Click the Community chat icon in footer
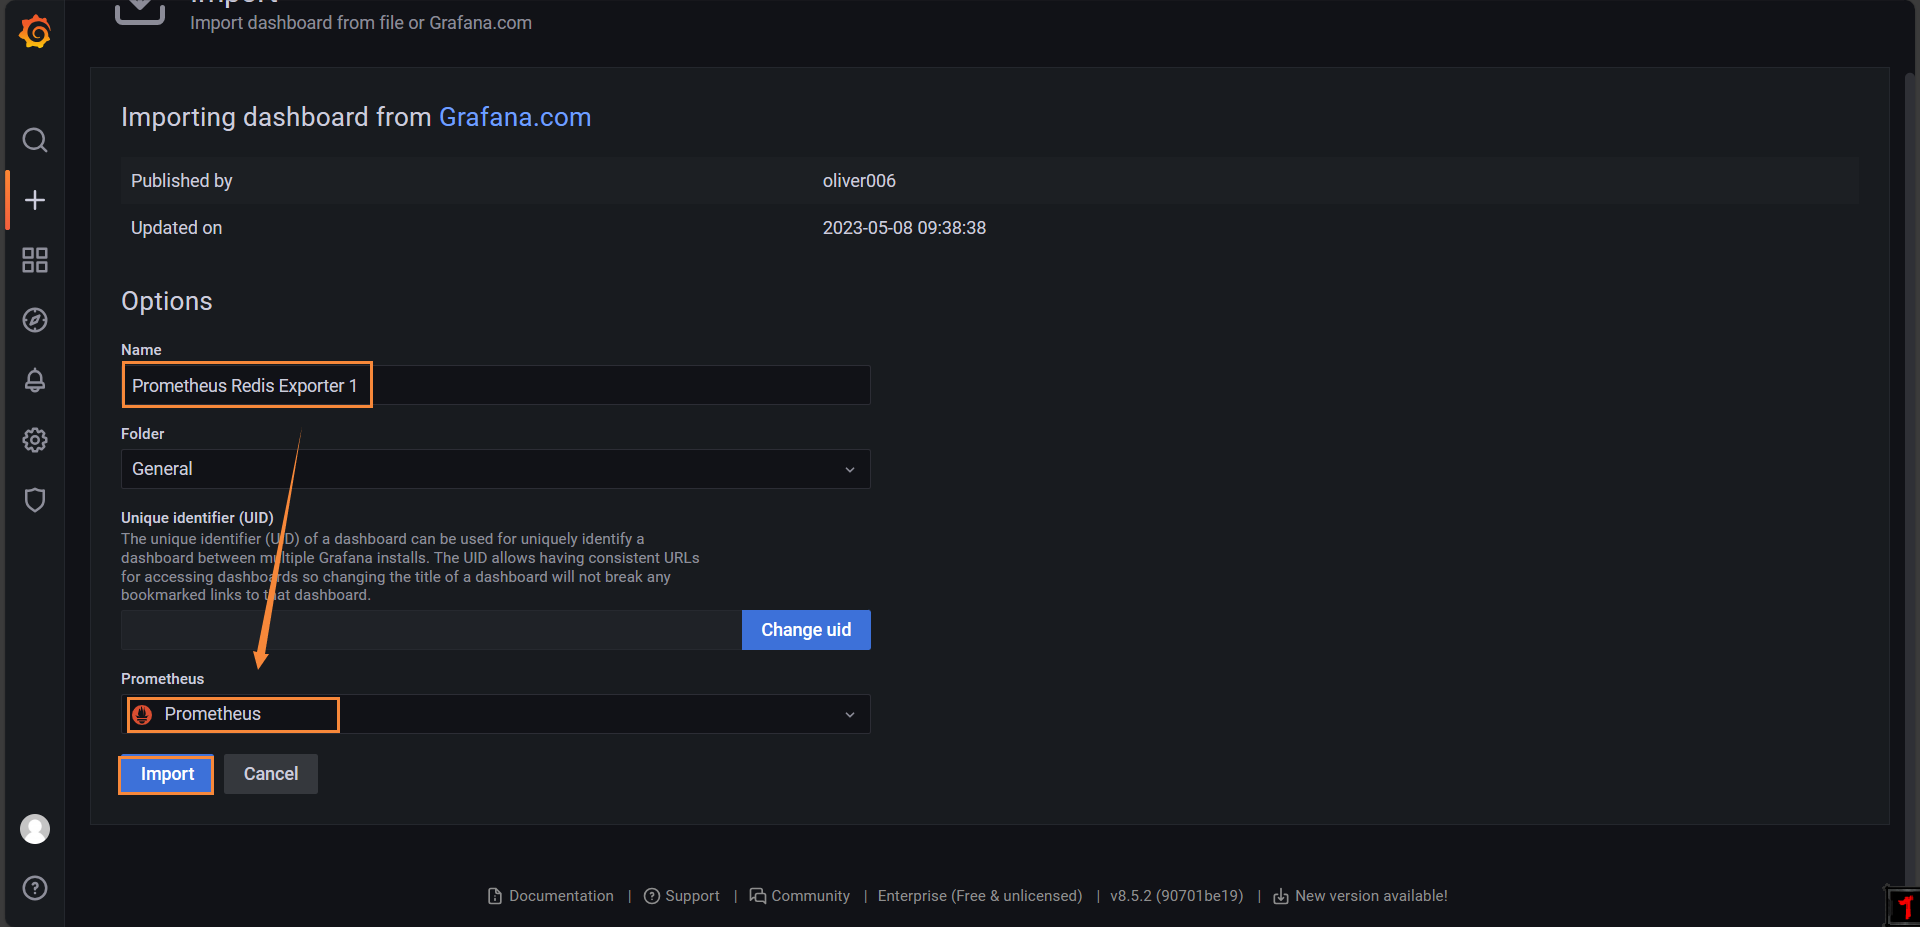Image resolution: width=1920 pixels, height=927 pixels. pyautogui.click(x=758, y=896)
